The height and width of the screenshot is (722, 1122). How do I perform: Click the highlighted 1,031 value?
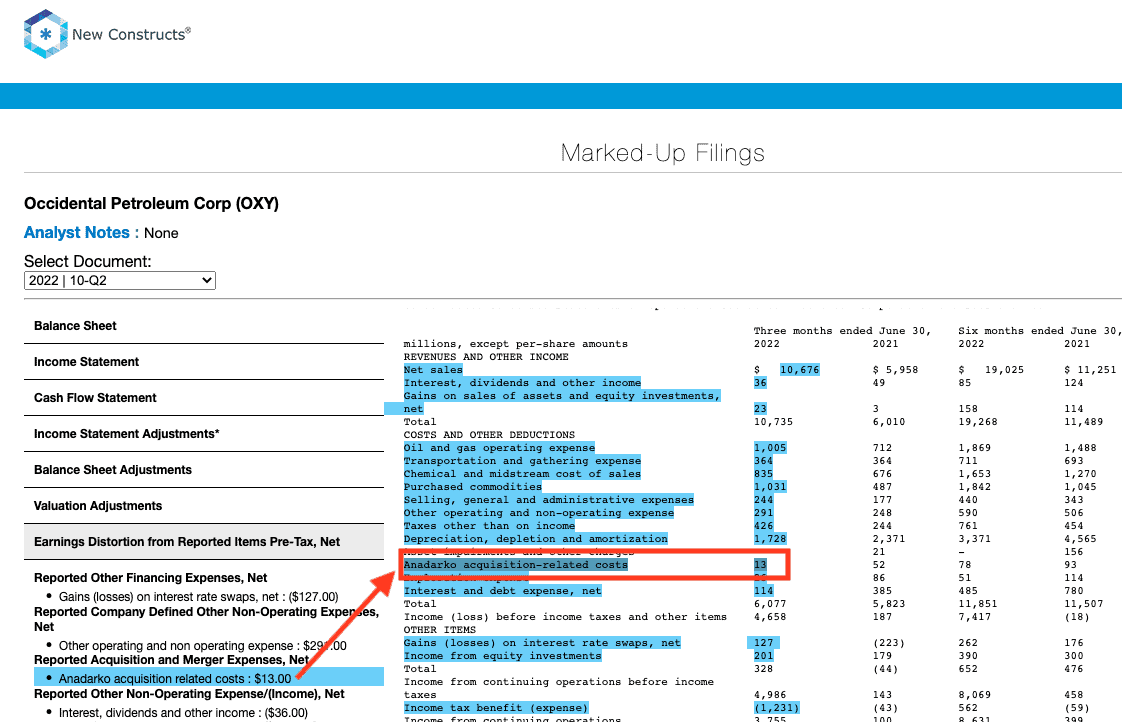pyautogui.click(x=770, y=487)
